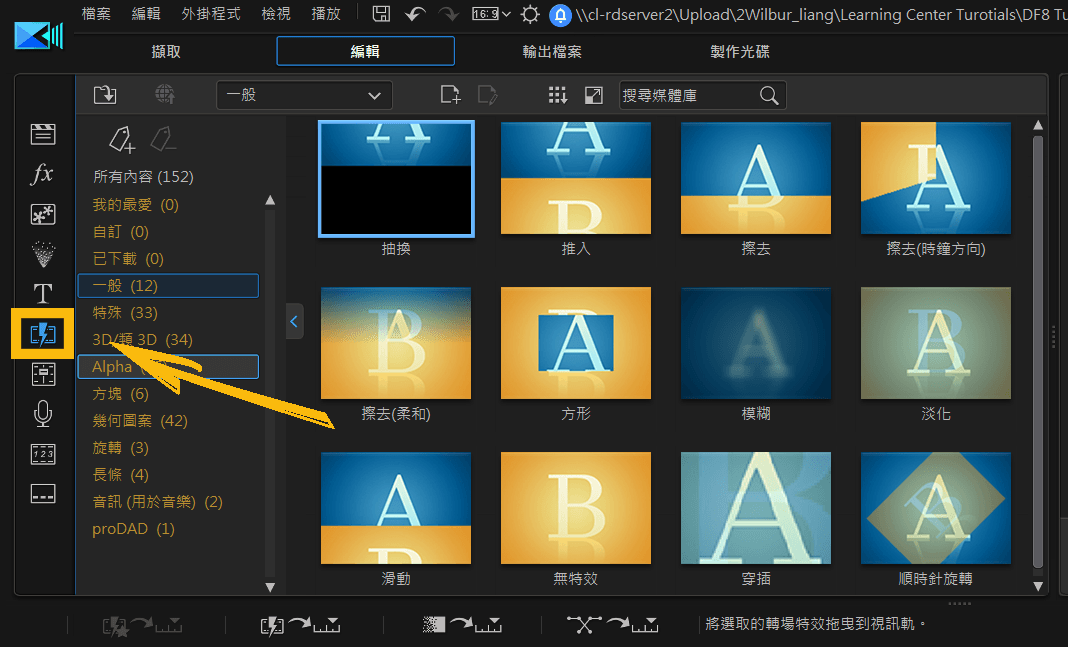Open the 檔案 menu
Viewport: 1068px width, 647px height.
point(96,14)
